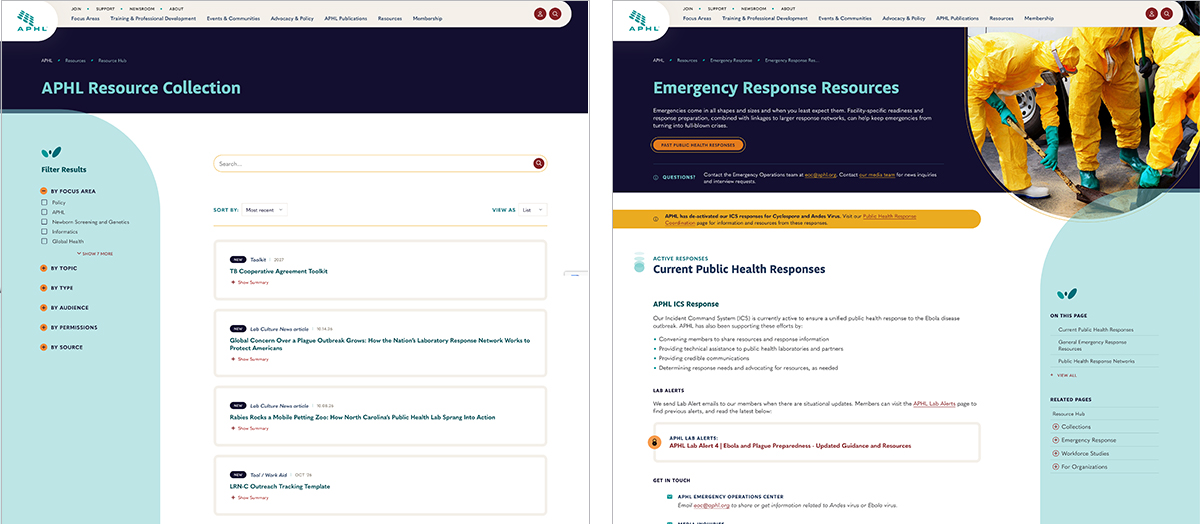Jump to Public Health Response Networks
Screen dimensions: 1200x524
pyautogui.click(x=1096, y=361)
